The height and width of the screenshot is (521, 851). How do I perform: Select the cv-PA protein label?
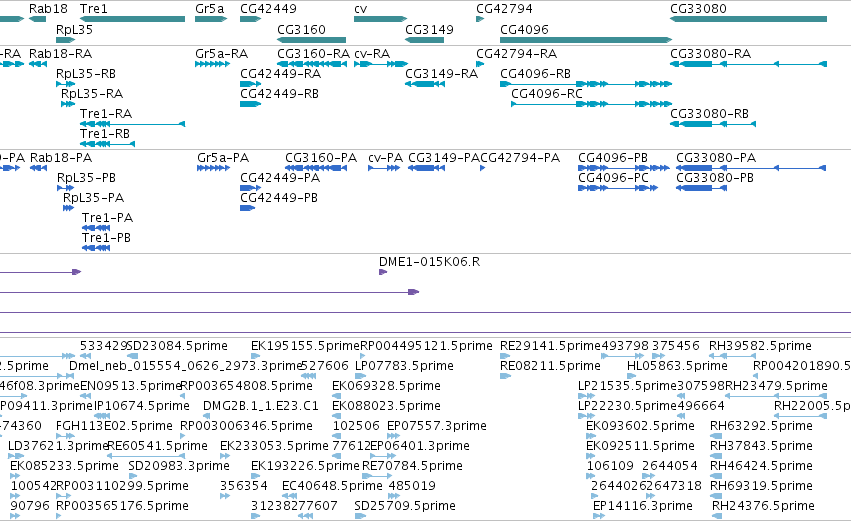click(x=385, y=158)
